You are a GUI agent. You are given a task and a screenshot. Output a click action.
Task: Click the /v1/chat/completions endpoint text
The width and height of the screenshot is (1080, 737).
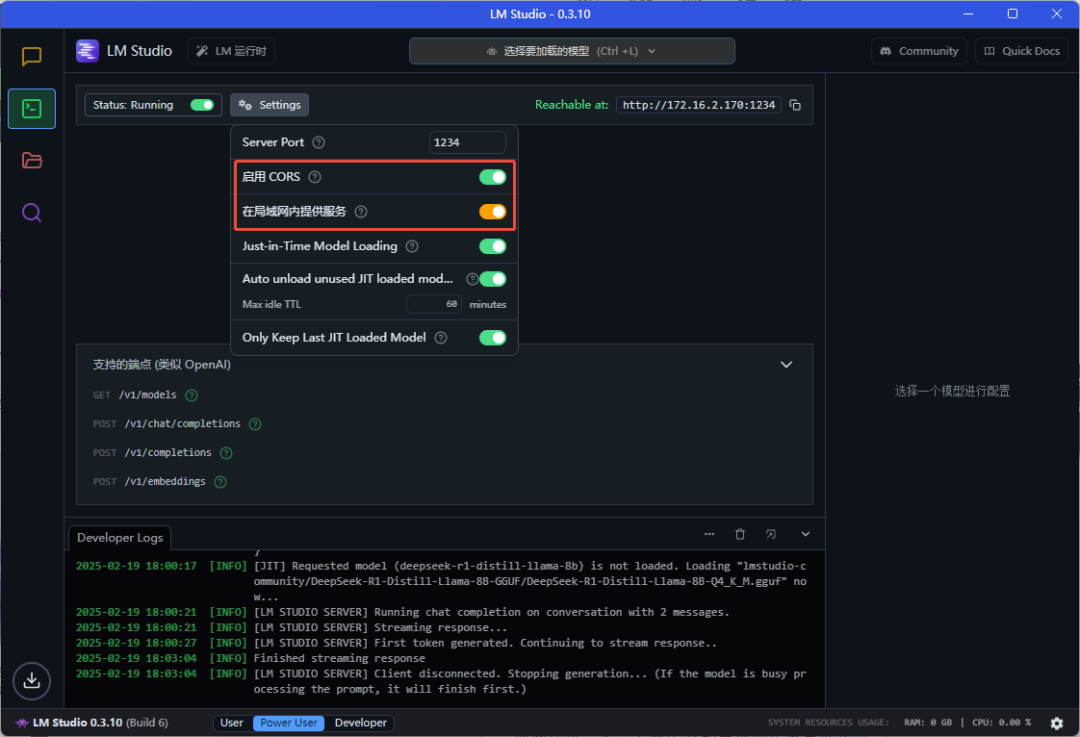point(183,424)
